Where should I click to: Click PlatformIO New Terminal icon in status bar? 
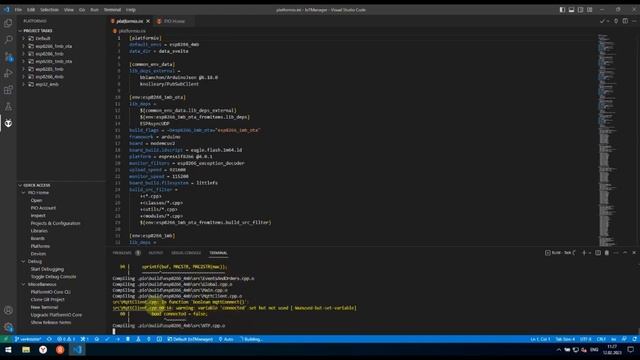tap(159, 339)
